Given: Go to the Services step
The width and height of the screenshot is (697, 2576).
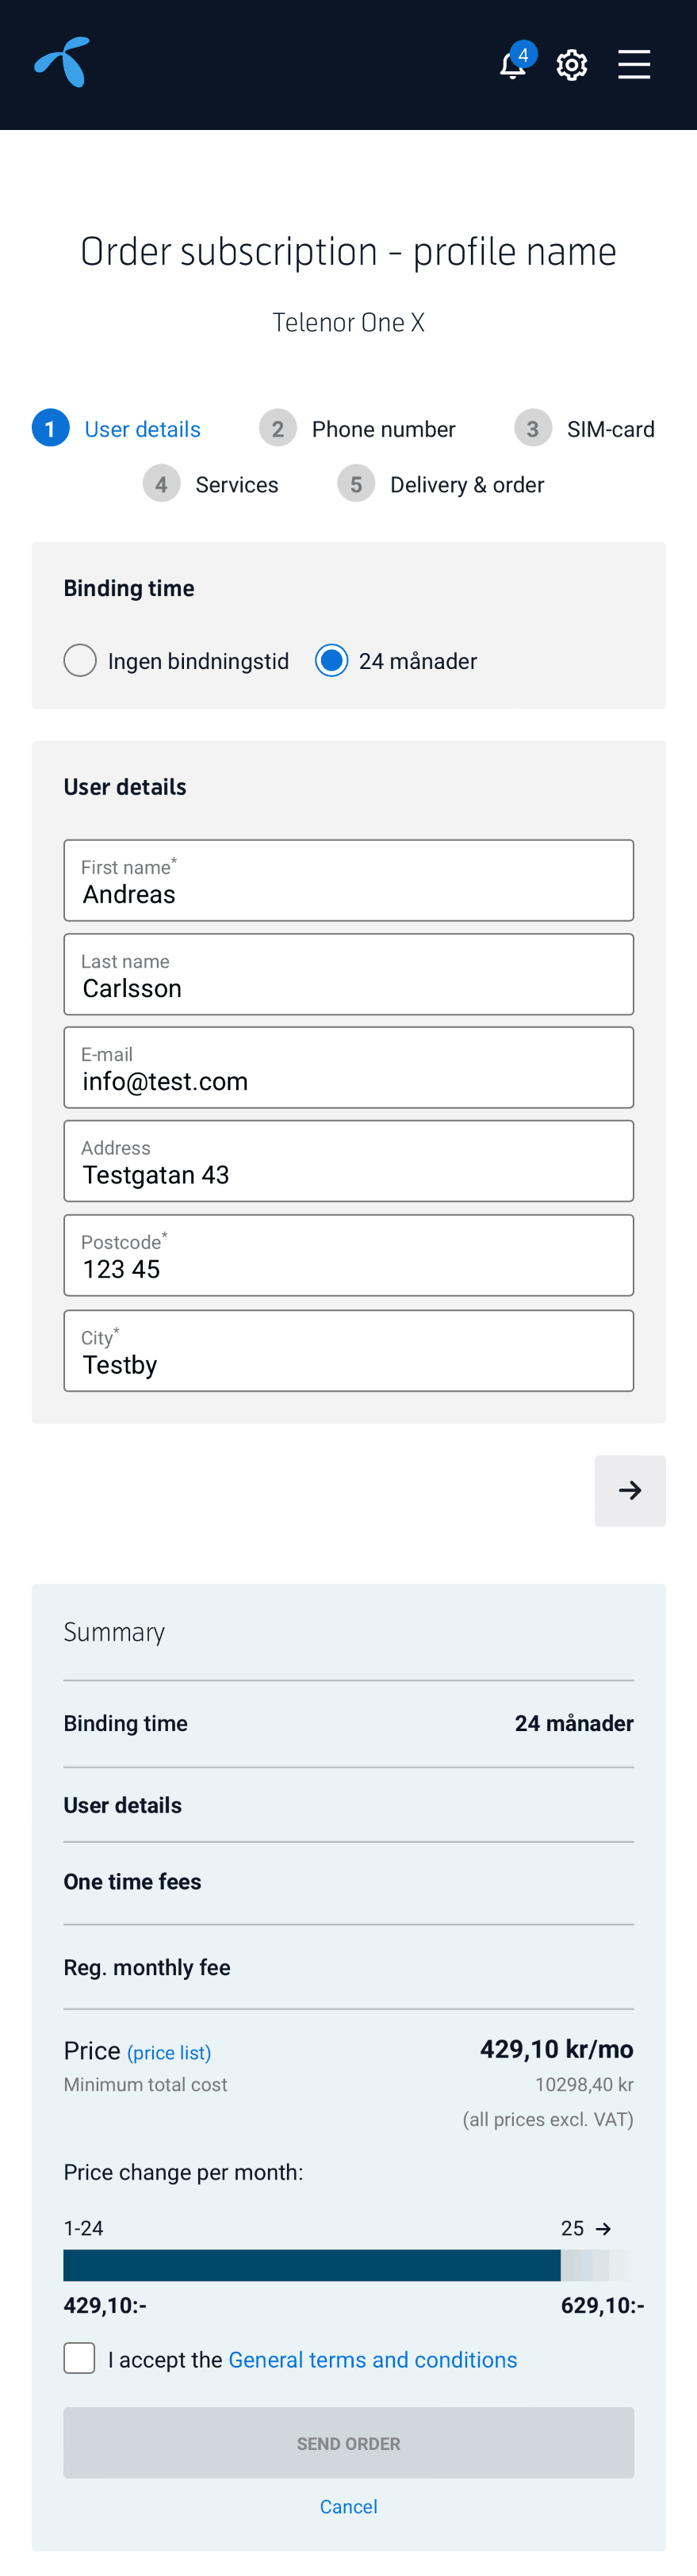Looking at the screenshot, I should click(x=237, y=485).
